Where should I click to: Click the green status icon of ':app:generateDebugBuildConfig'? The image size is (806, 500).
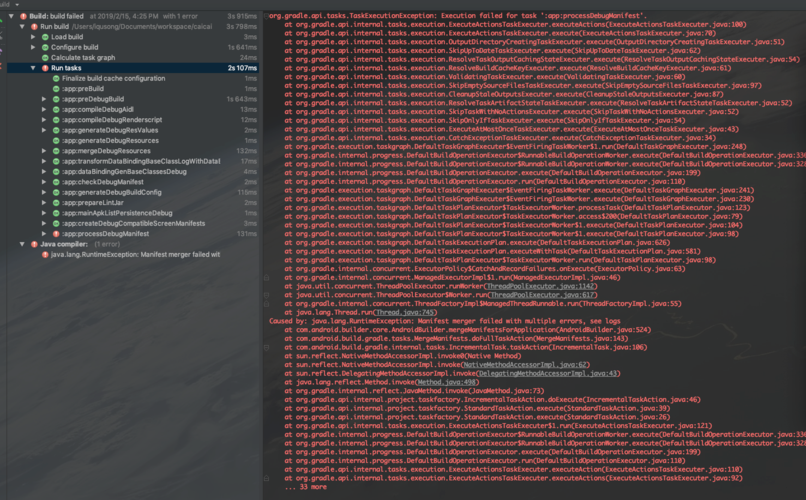(56, 192)
